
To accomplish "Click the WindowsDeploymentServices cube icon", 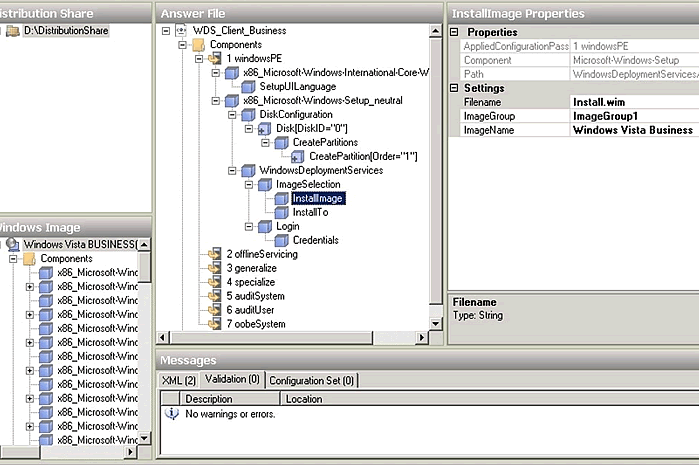I will click(x=248, y=170).
